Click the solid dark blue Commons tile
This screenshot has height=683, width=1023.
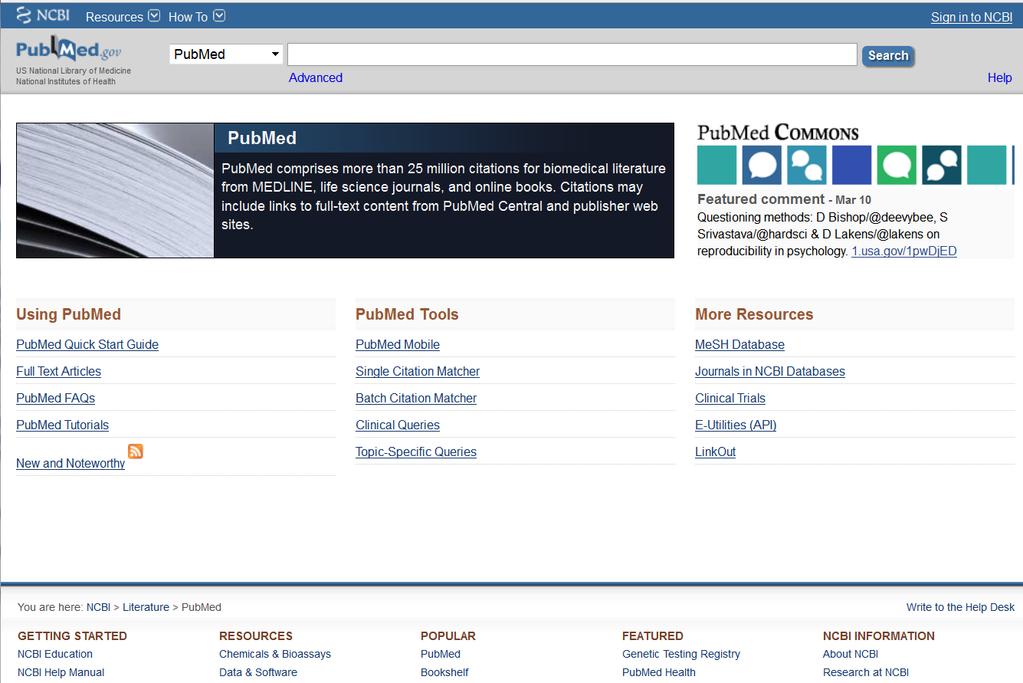(x=851, y=165)
